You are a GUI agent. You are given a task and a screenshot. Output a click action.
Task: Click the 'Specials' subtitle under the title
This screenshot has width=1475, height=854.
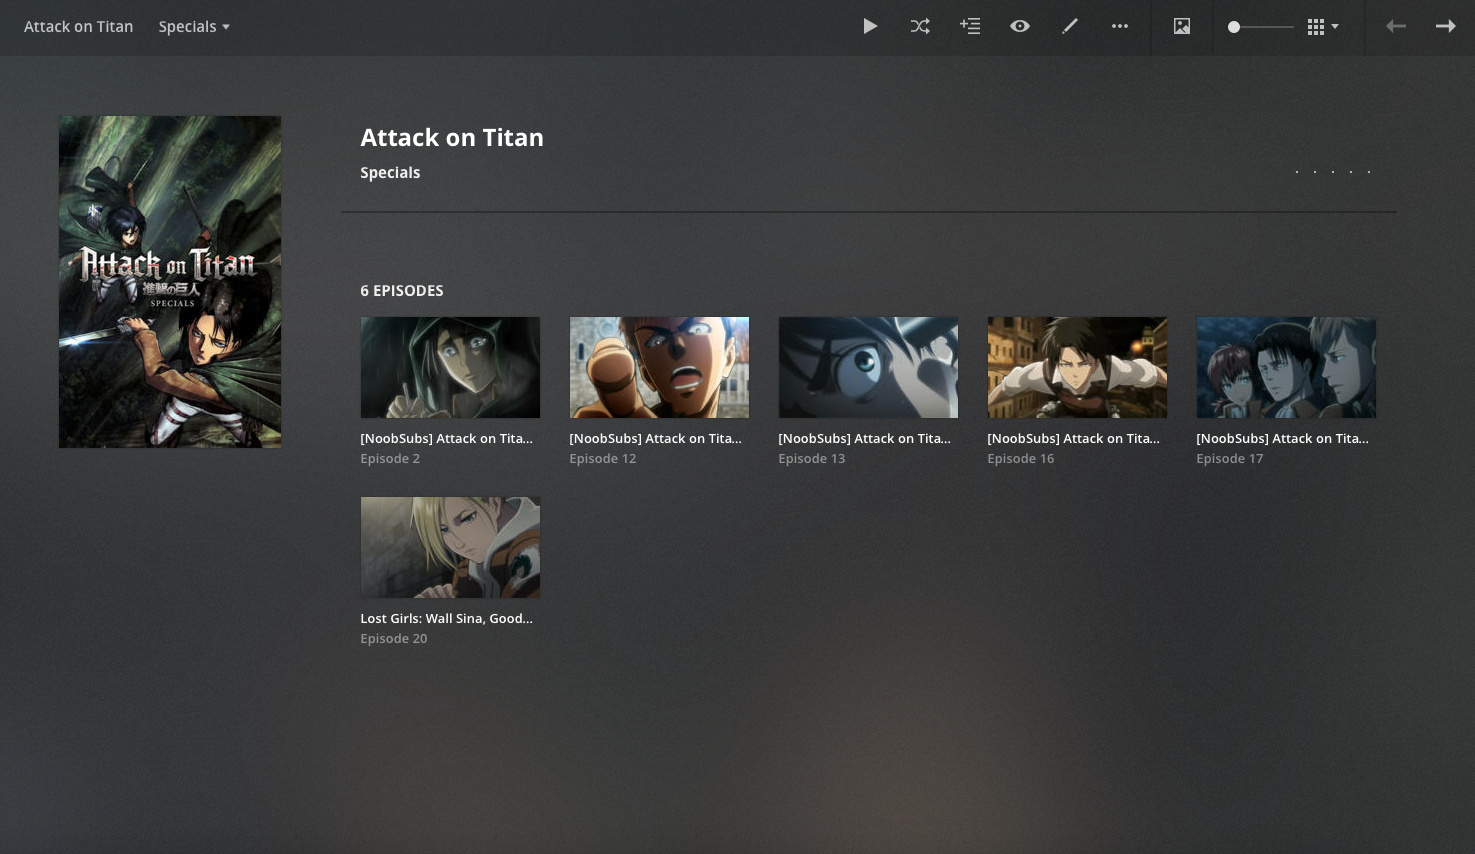click(390, 172)
